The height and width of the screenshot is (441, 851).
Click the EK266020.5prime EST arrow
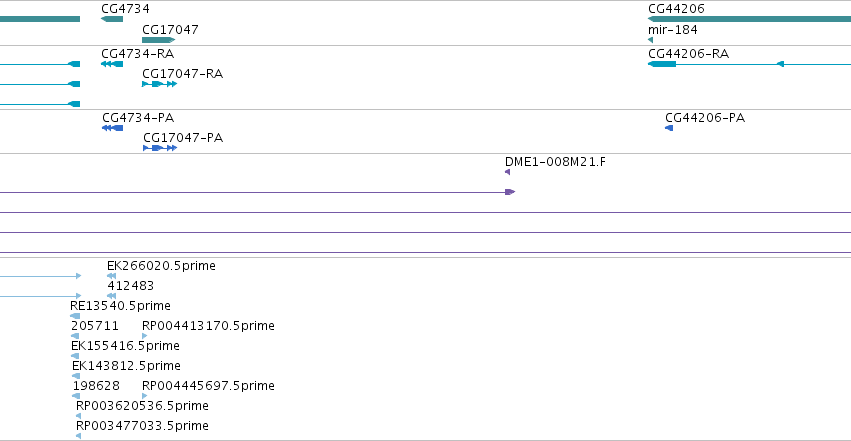[x=111, y=276]
